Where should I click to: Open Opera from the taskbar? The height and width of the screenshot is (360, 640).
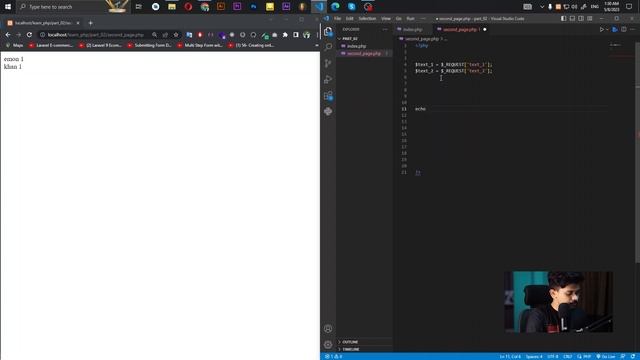[188, 7]
